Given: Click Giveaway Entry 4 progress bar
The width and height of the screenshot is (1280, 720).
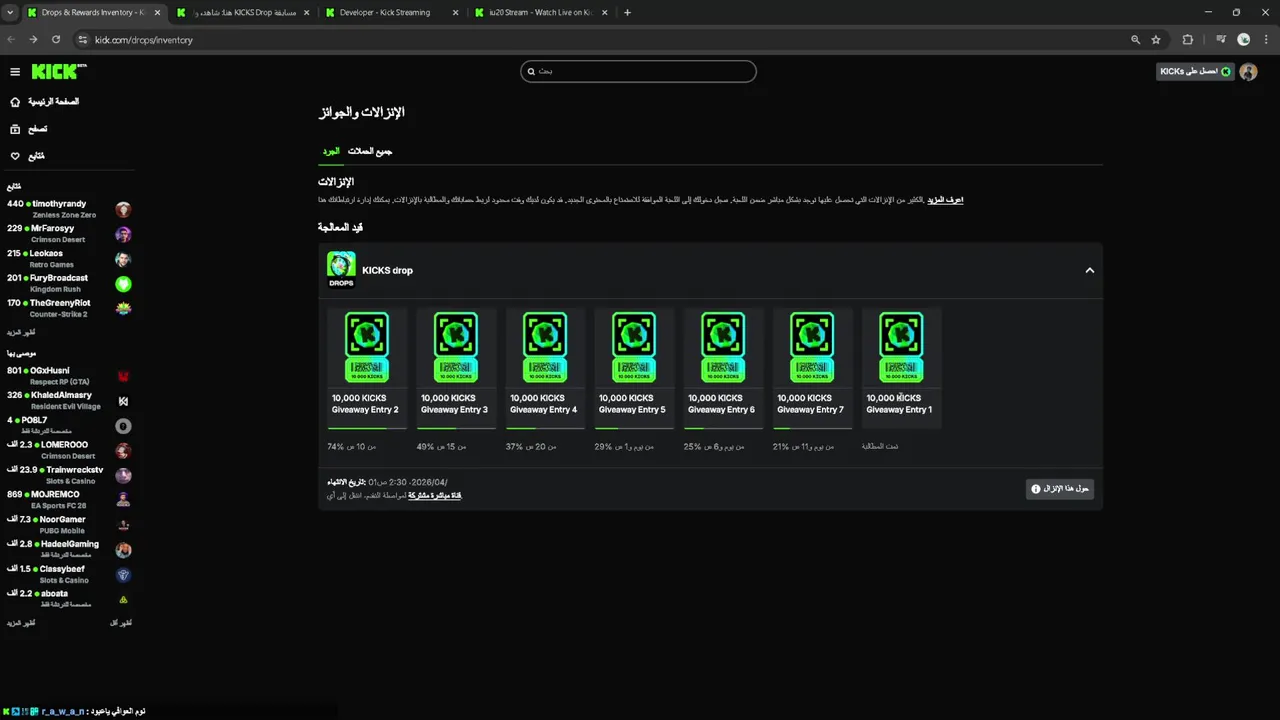Looking at the screenshot, I should click(x=545, y=428).
